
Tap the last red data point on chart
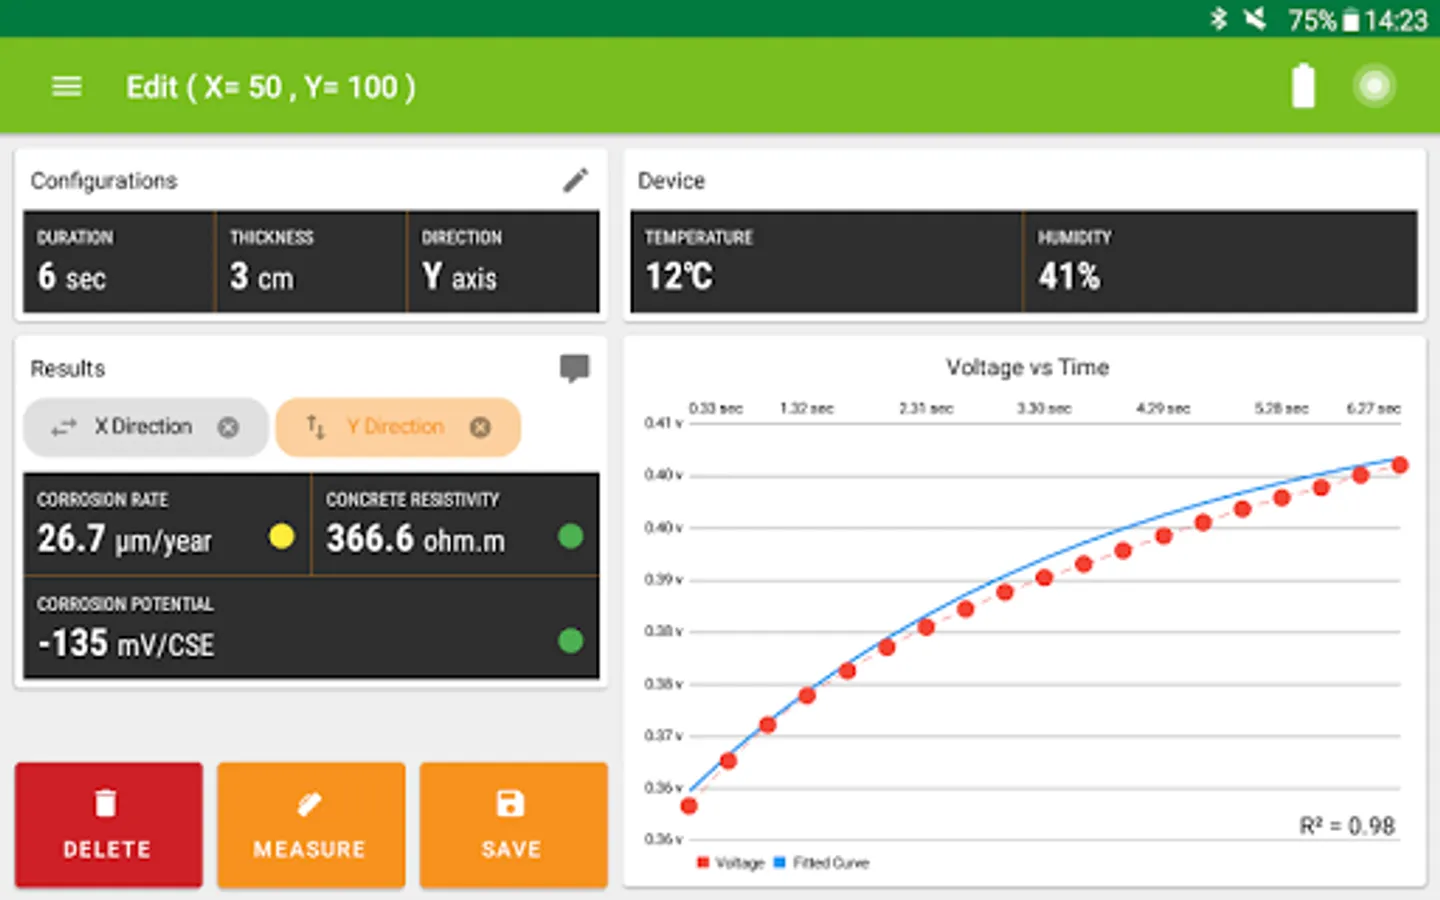1400,465
